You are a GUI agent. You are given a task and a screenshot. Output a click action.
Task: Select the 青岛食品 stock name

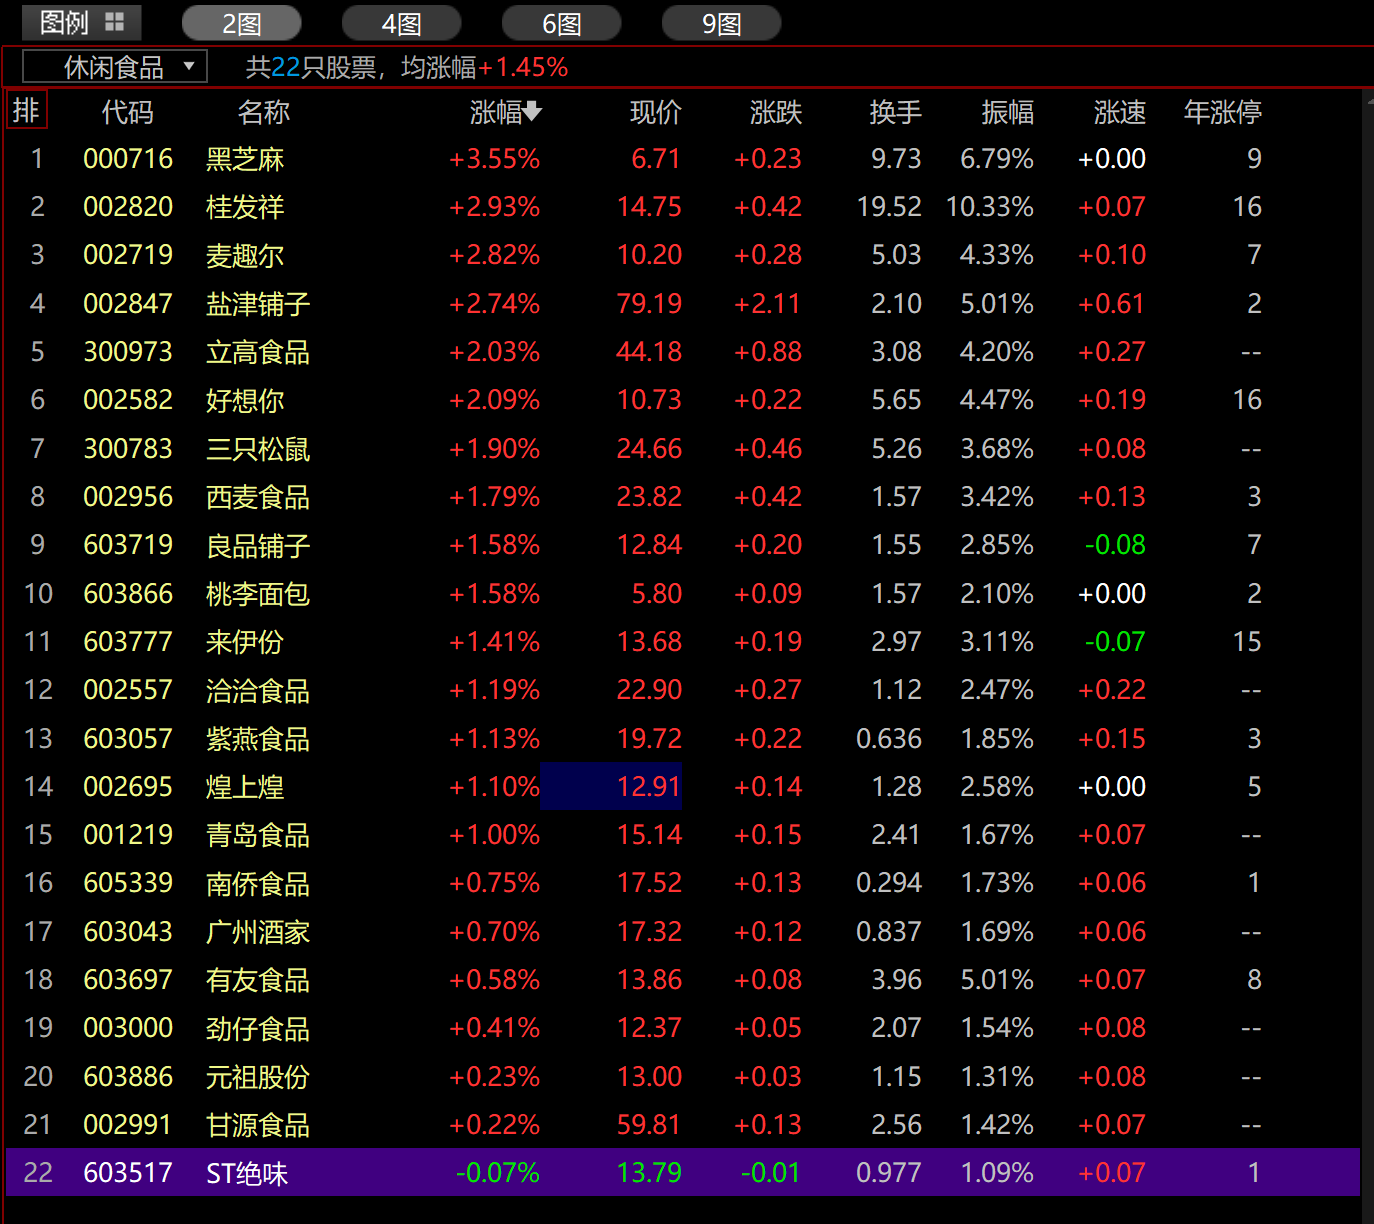click(258, 835)
